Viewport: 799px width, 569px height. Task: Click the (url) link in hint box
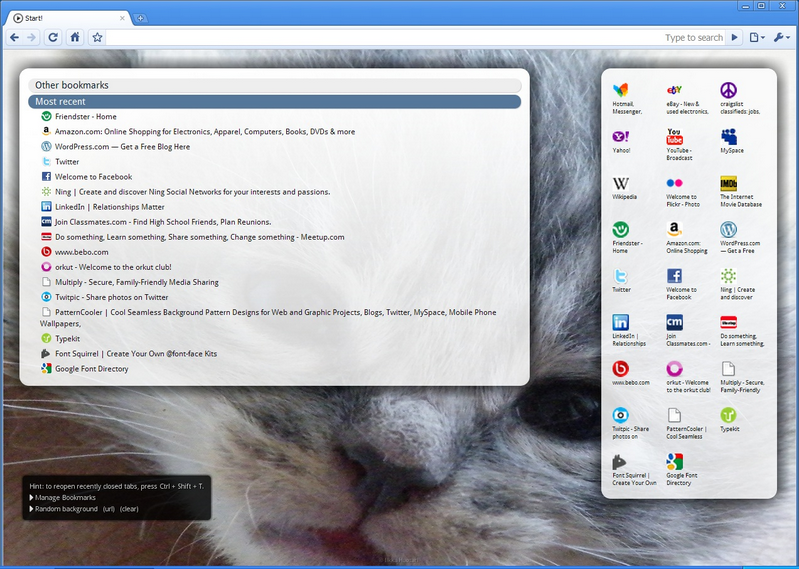coord(109,509)
